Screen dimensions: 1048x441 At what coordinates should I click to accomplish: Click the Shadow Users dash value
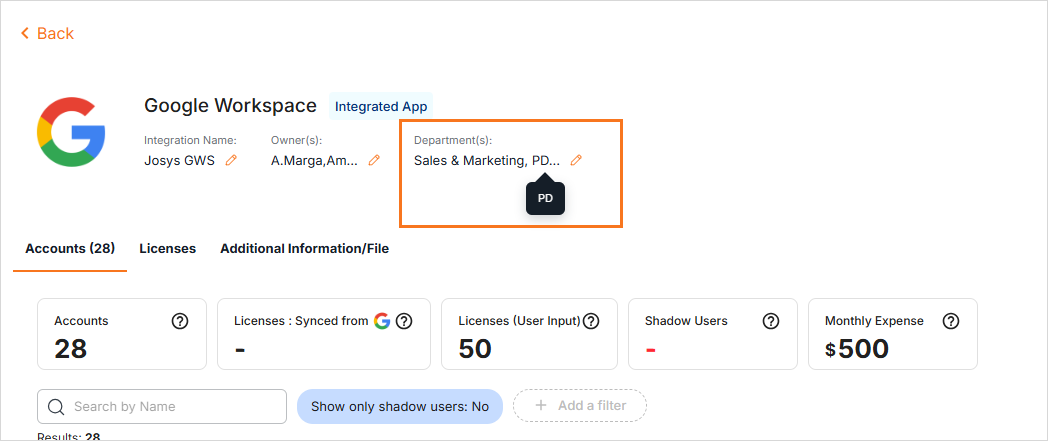click(650, 350)
